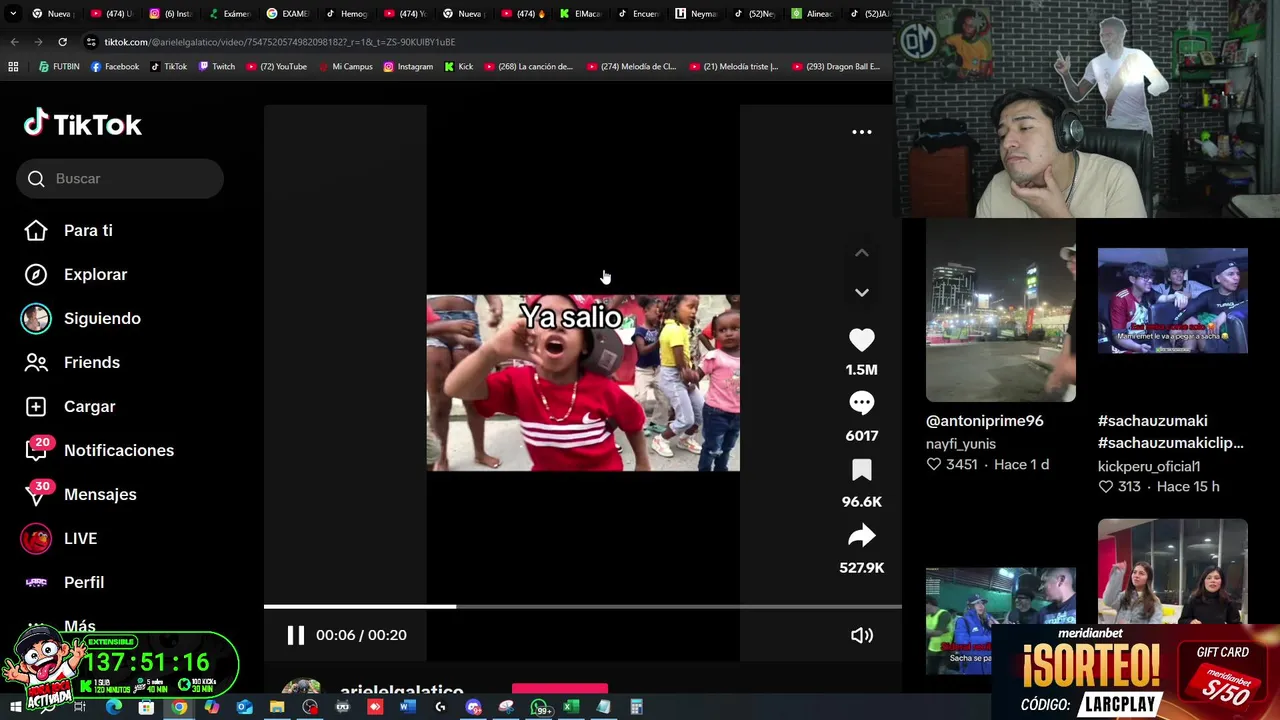Open the FUTBIN bookmark

click(x=59, y=67)
